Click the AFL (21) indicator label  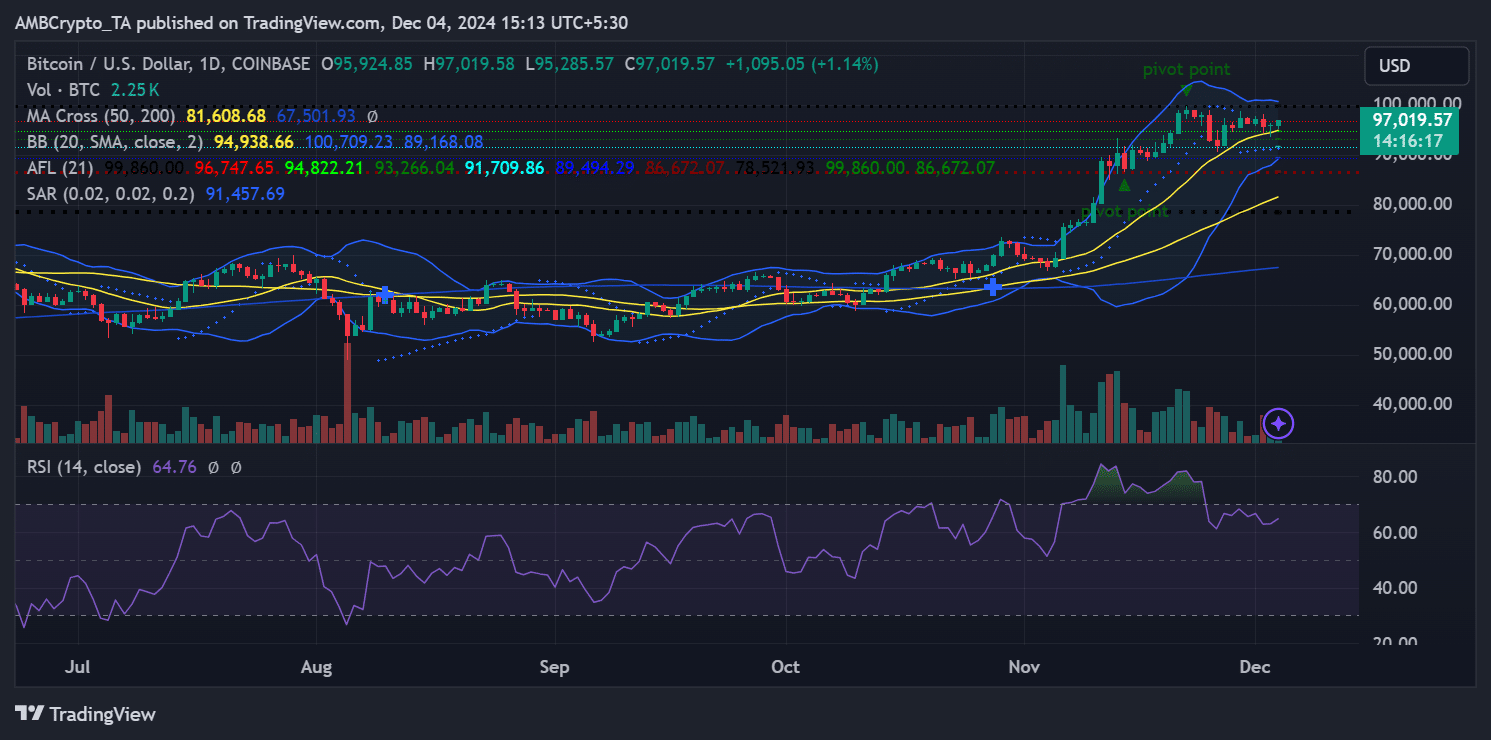(62, 168)
